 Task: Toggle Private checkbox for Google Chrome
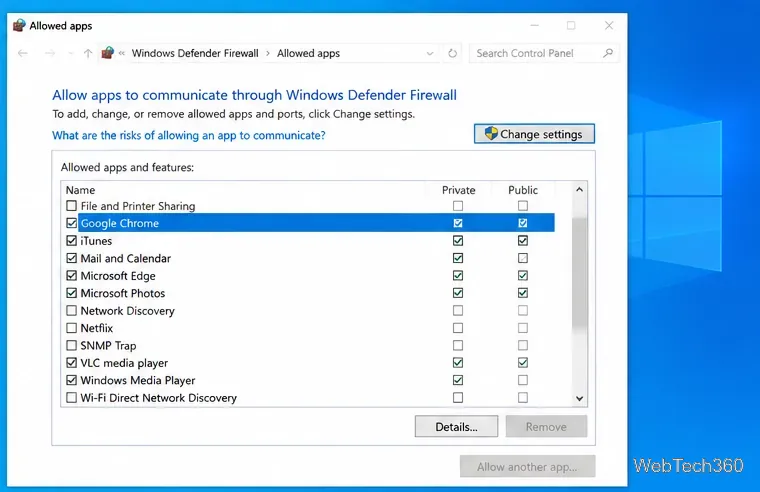(x=458, y=223)
